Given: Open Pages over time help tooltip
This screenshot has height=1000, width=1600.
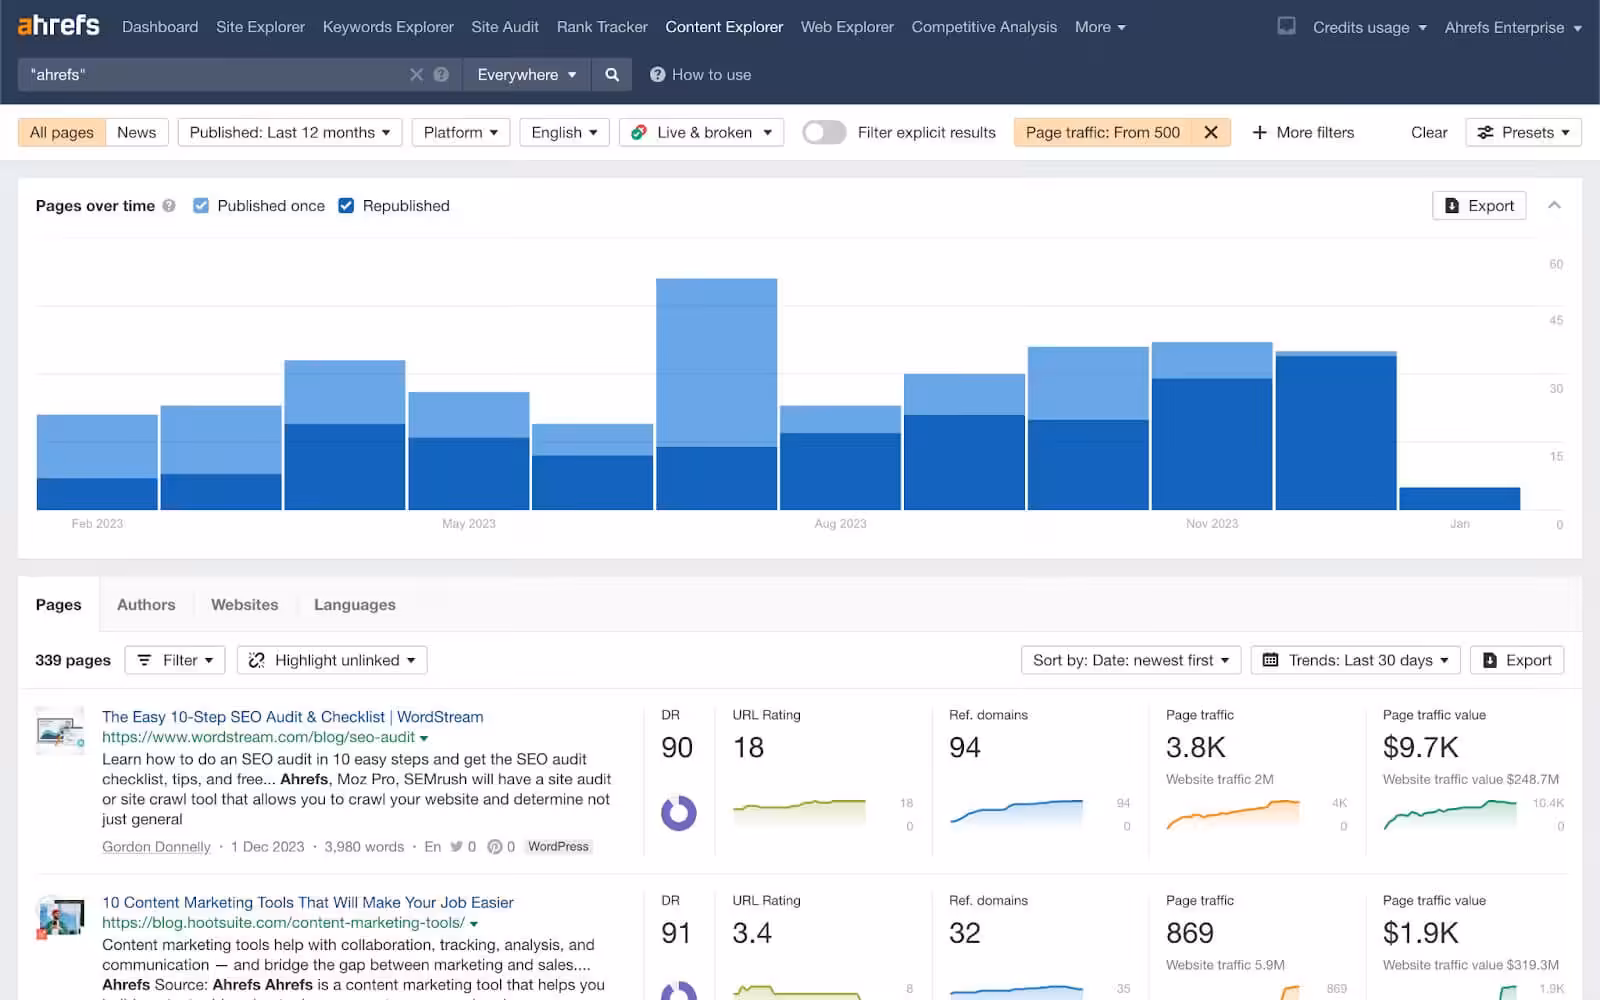Looking at the screenshot, I should (x=169, y=206).
